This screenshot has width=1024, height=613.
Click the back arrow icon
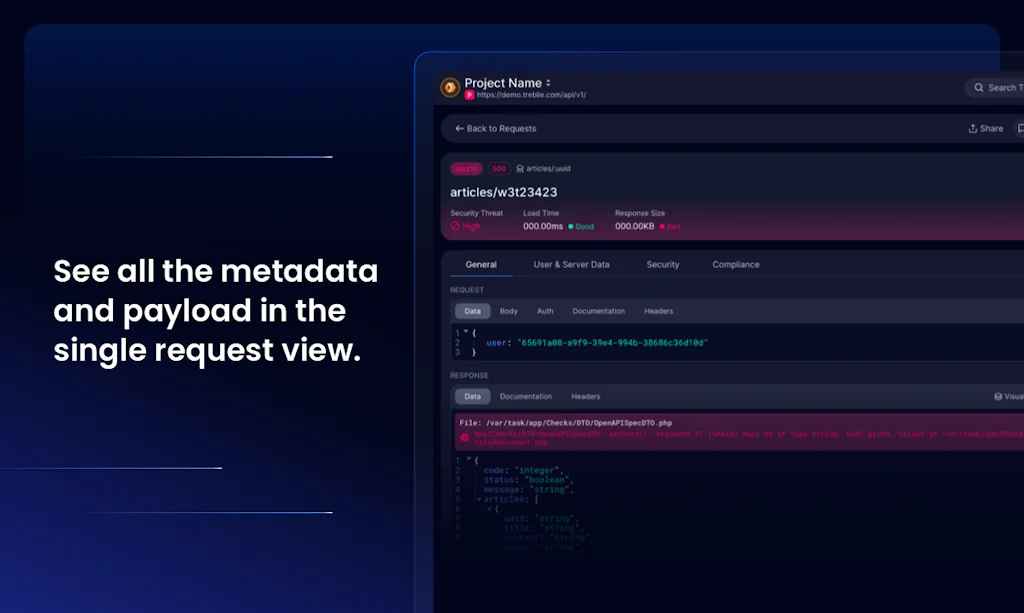click(459, 129)
